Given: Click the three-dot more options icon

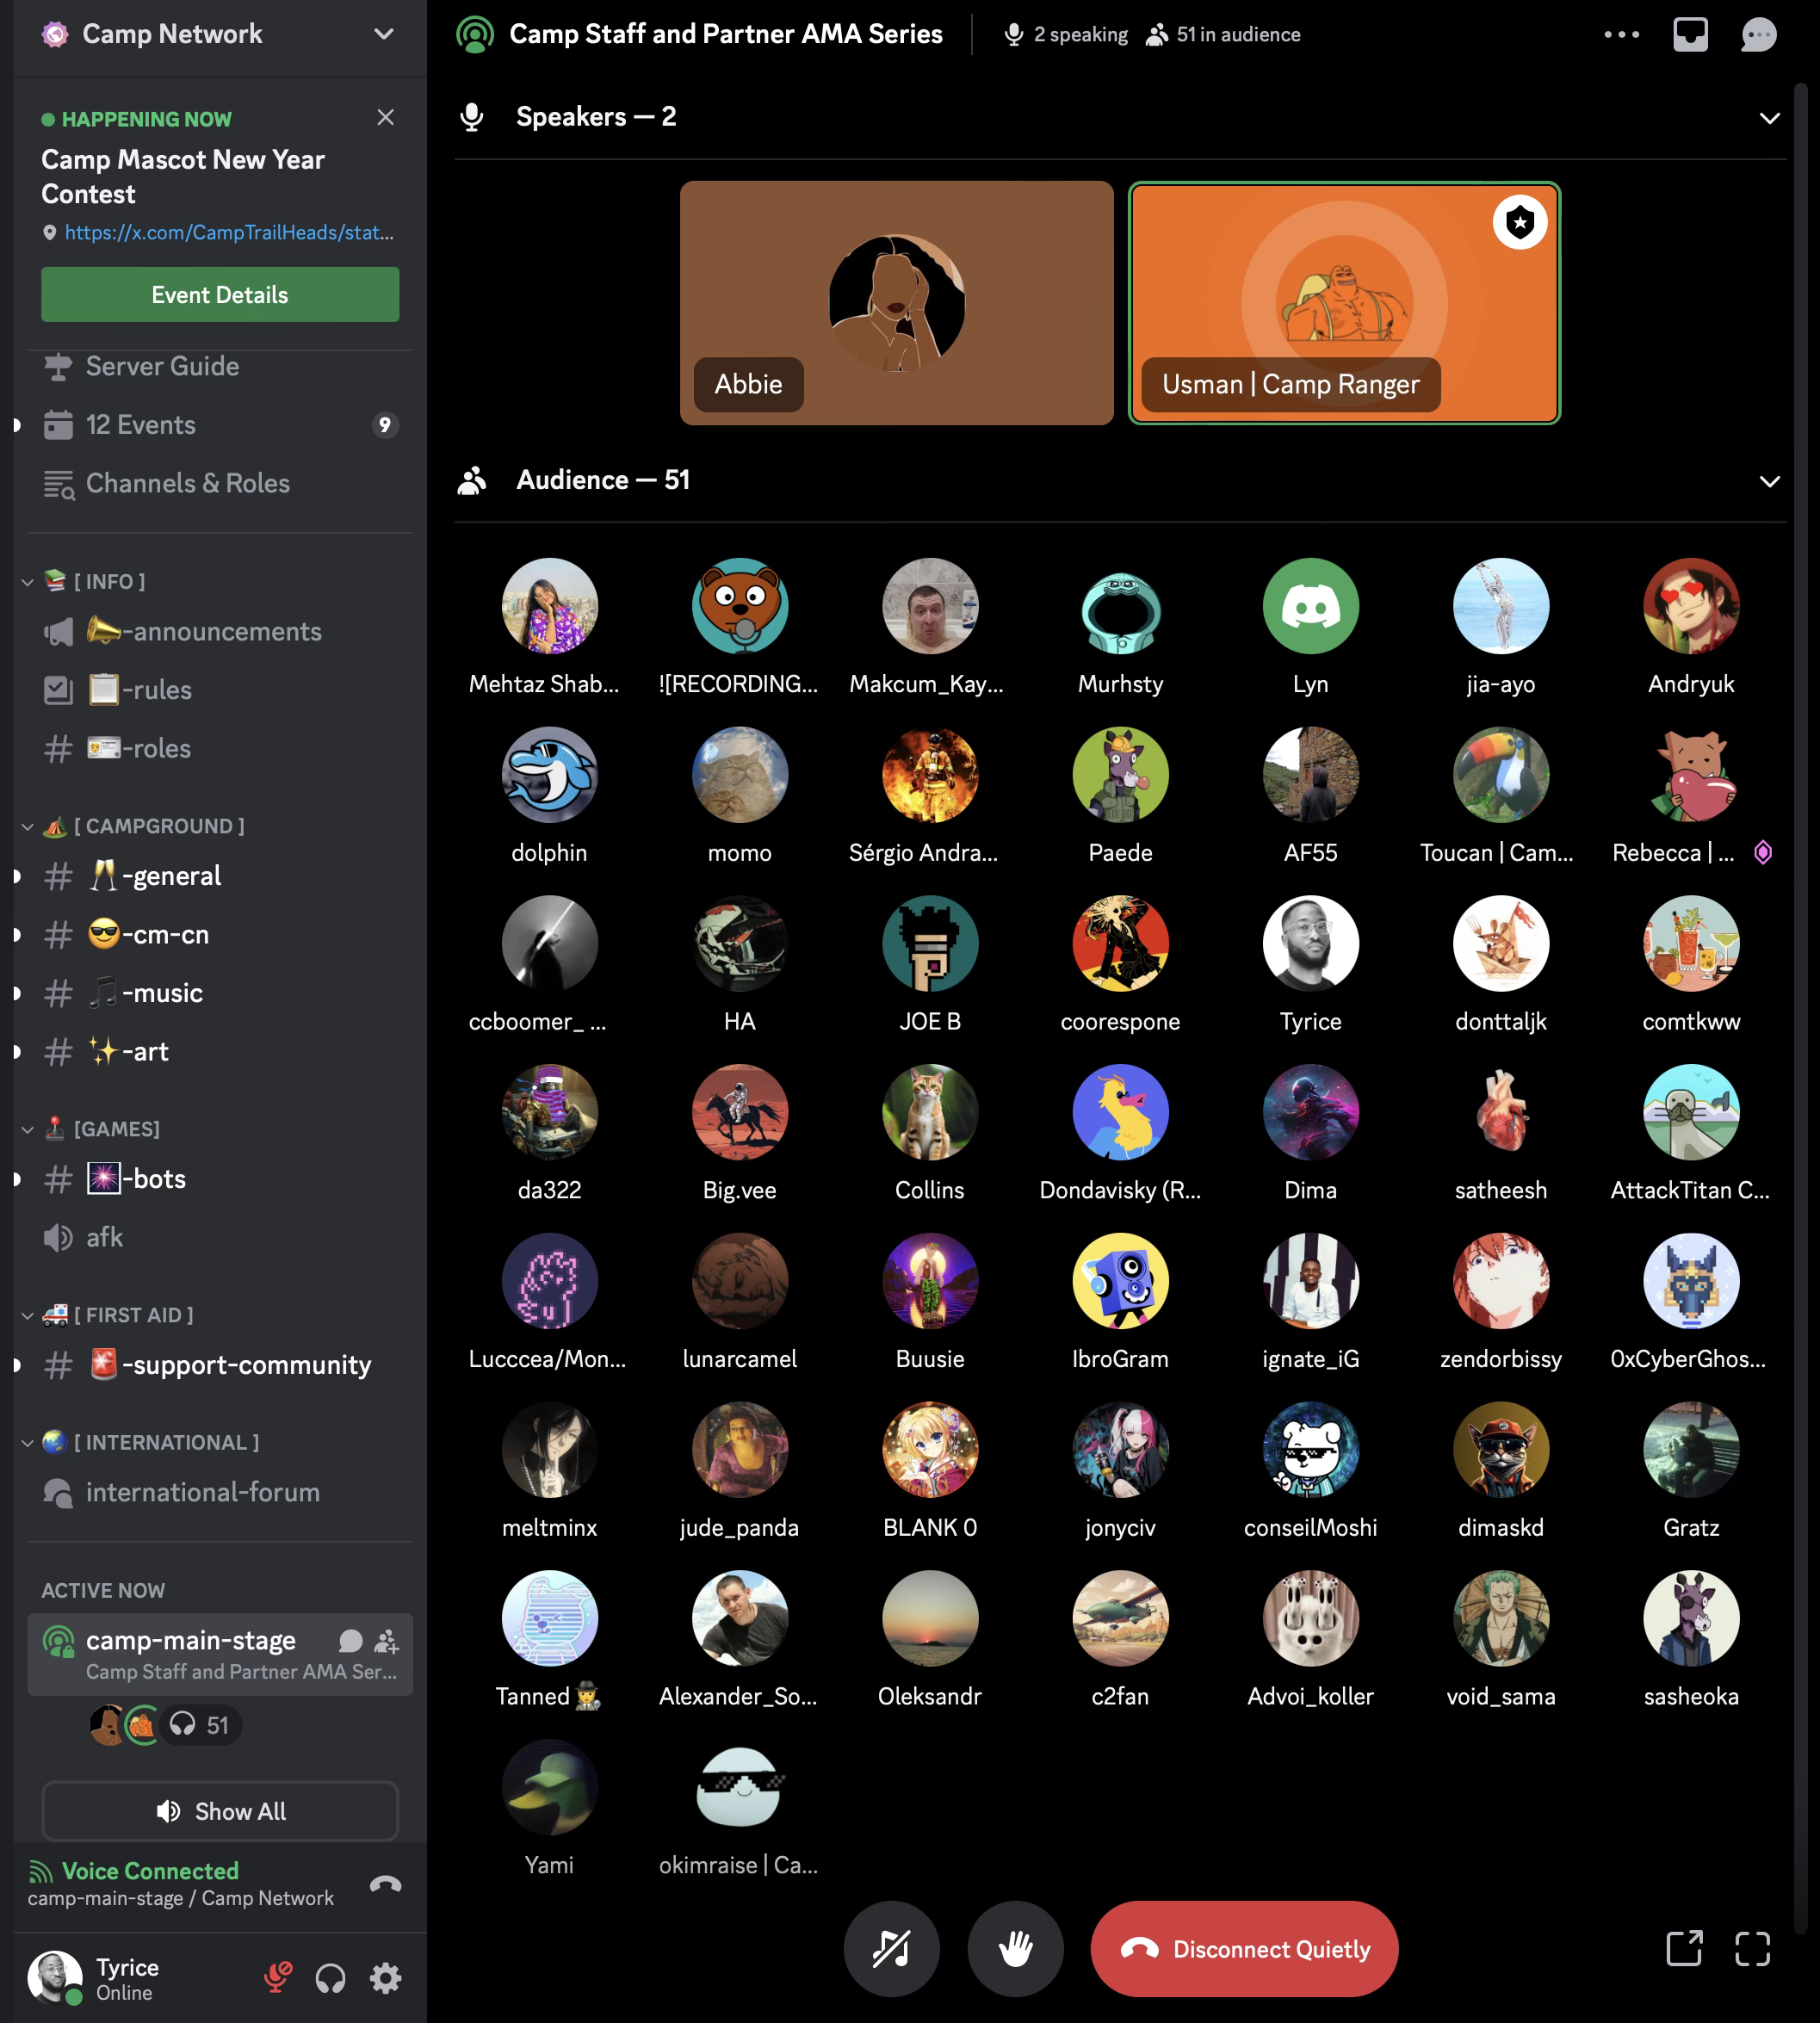Looking at the screenshot, I should 1621,34.
